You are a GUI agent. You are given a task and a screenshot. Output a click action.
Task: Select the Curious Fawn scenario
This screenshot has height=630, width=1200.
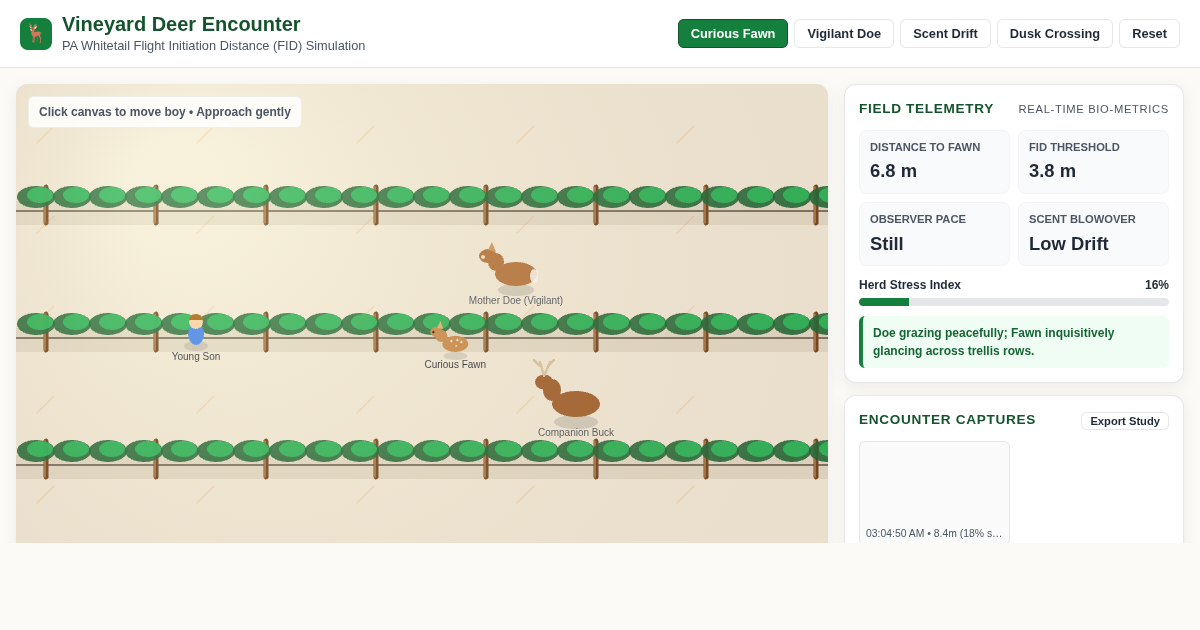pos(733,33)
